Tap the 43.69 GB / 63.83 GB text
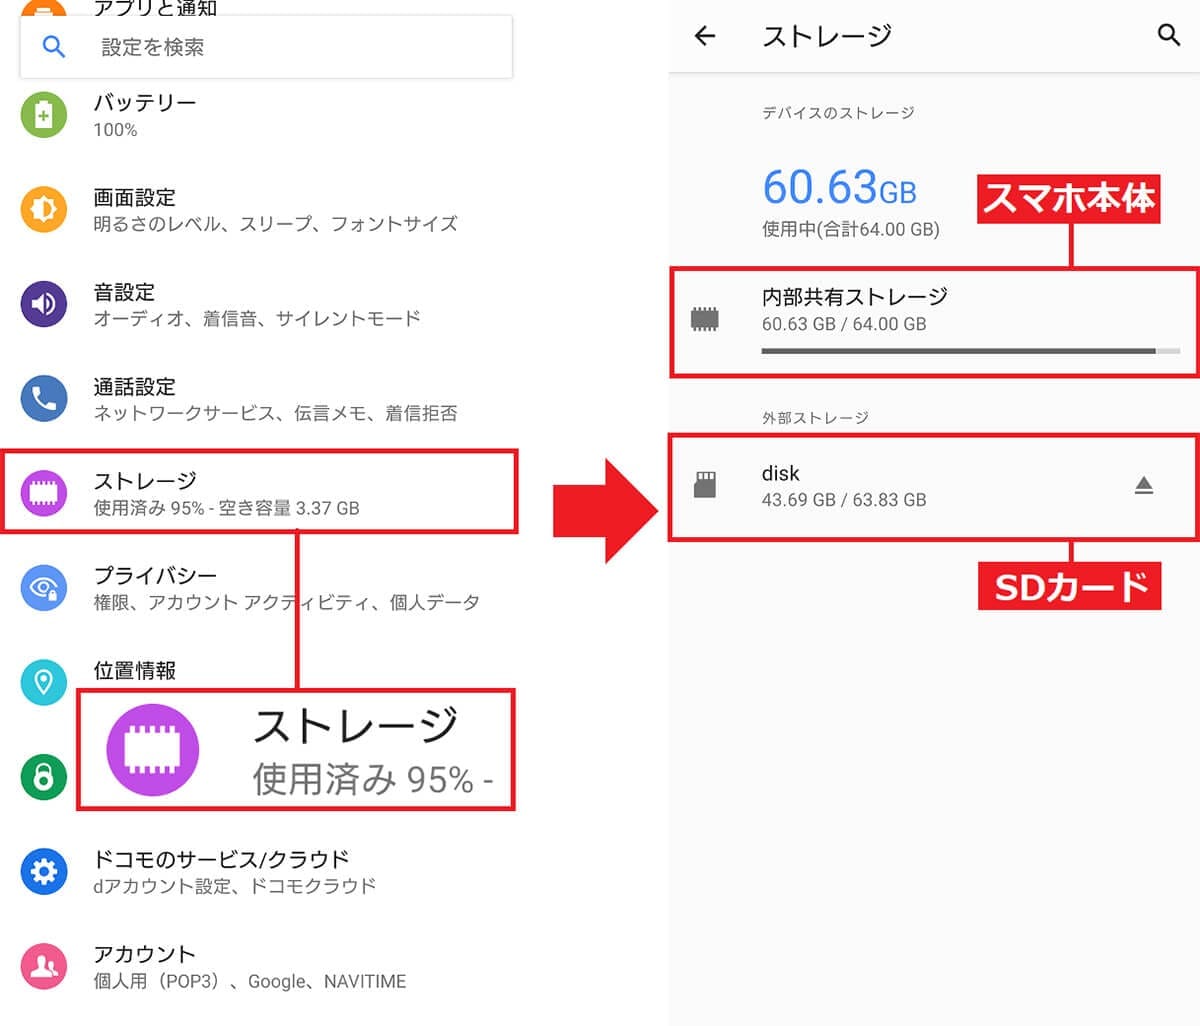 pyautogui.click(x=844, y=499)
